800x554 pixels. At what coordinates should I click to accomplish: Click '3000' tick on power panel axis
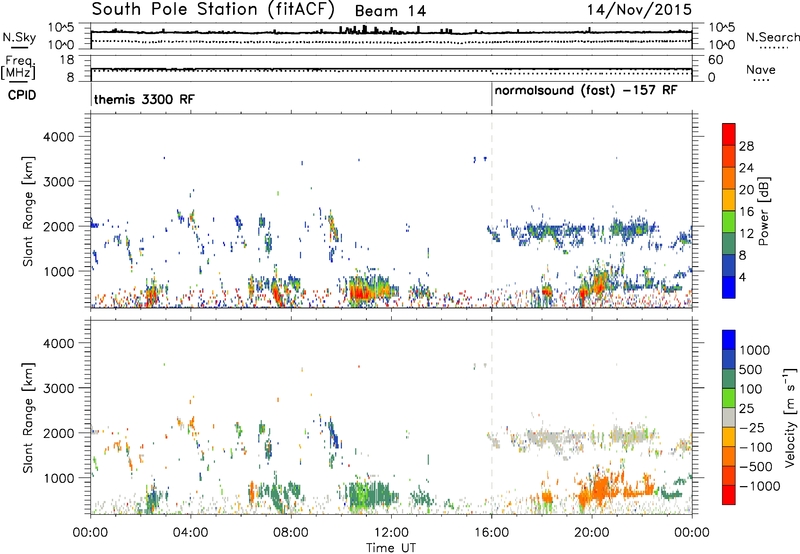click(59, 182)
